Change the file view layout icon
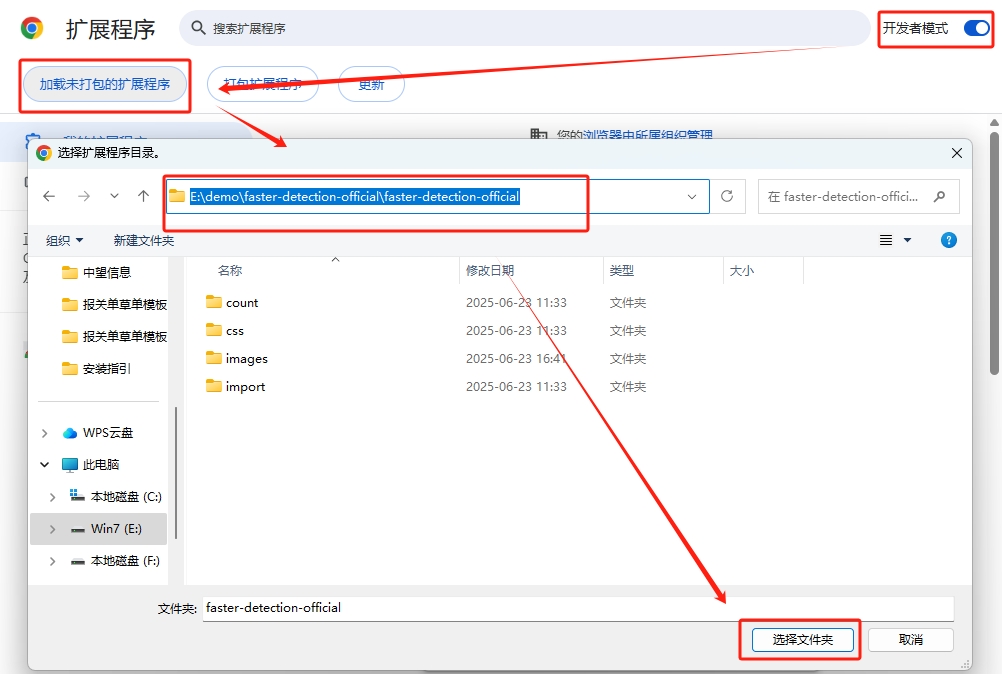Screen dimensions: 1002x674 point(886,240)
